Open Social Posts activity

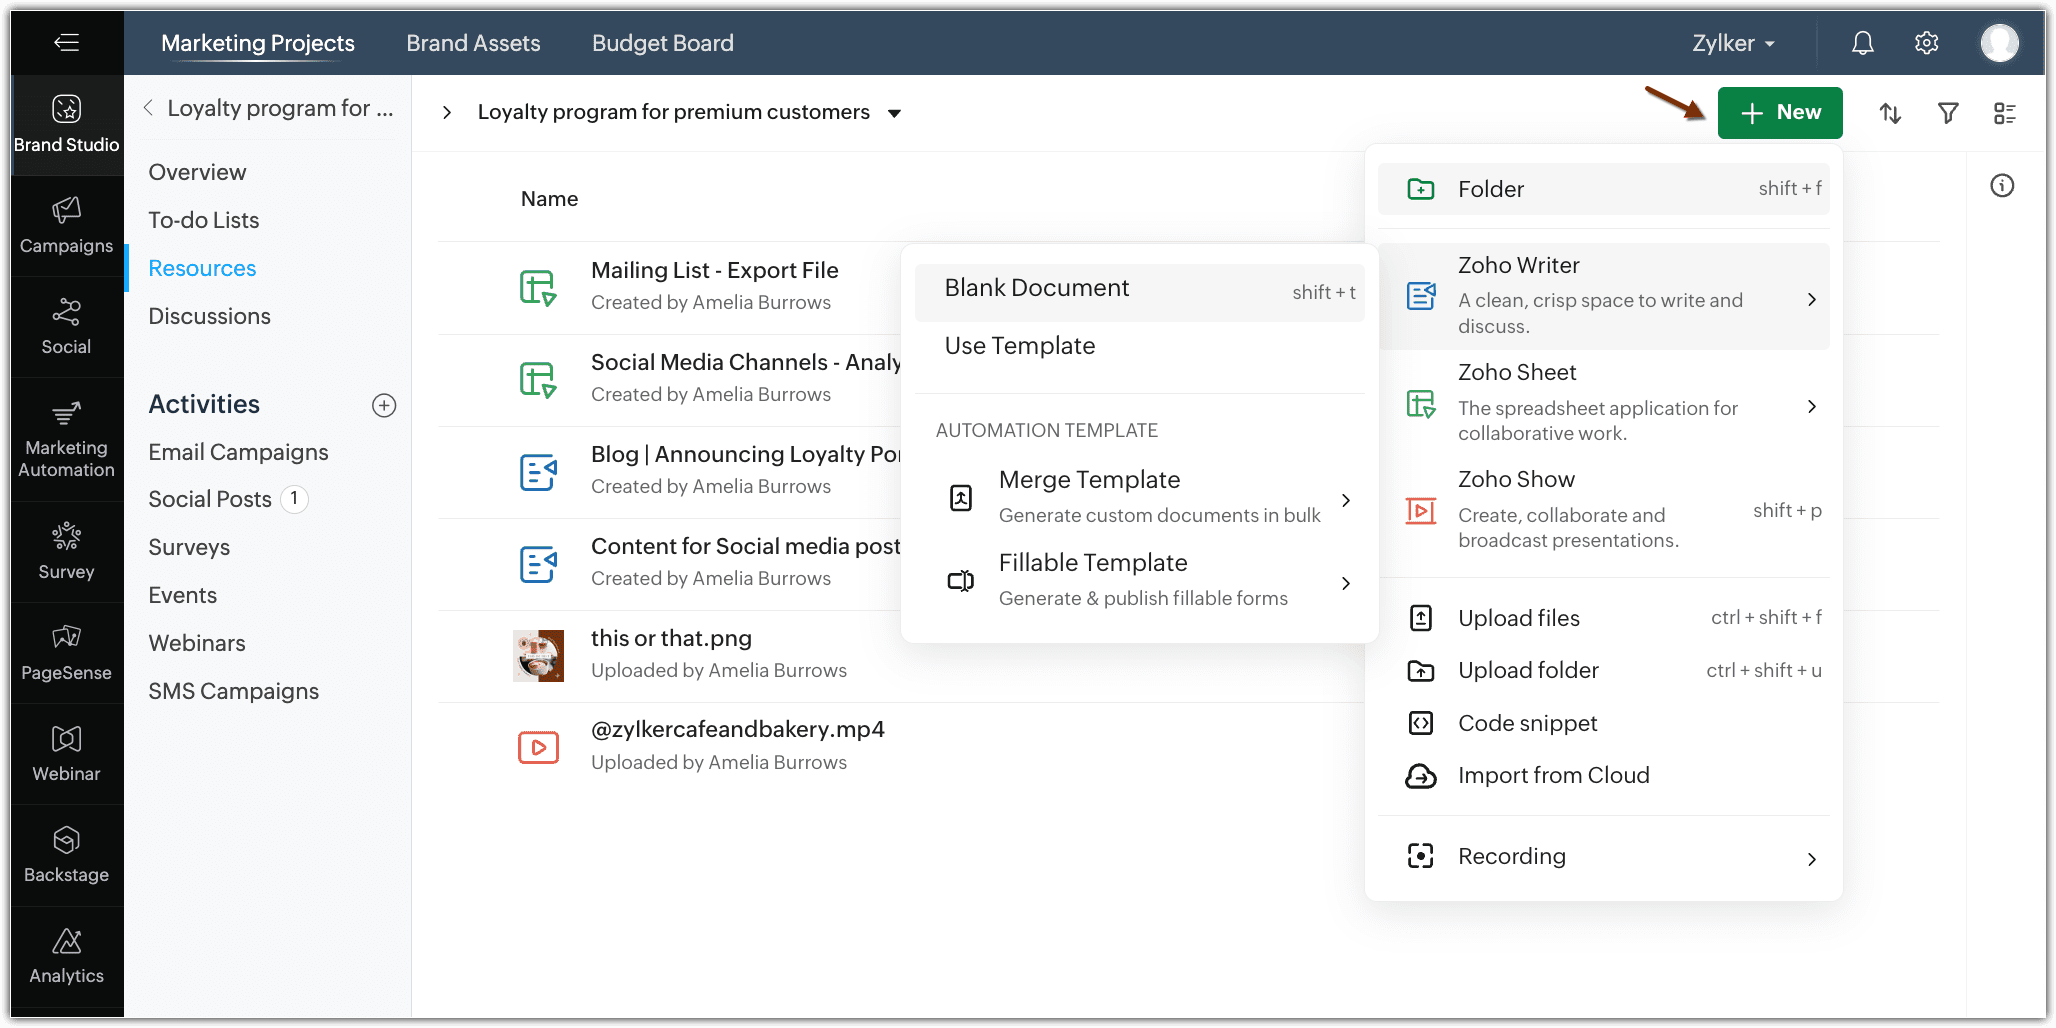tap(210, 499)
